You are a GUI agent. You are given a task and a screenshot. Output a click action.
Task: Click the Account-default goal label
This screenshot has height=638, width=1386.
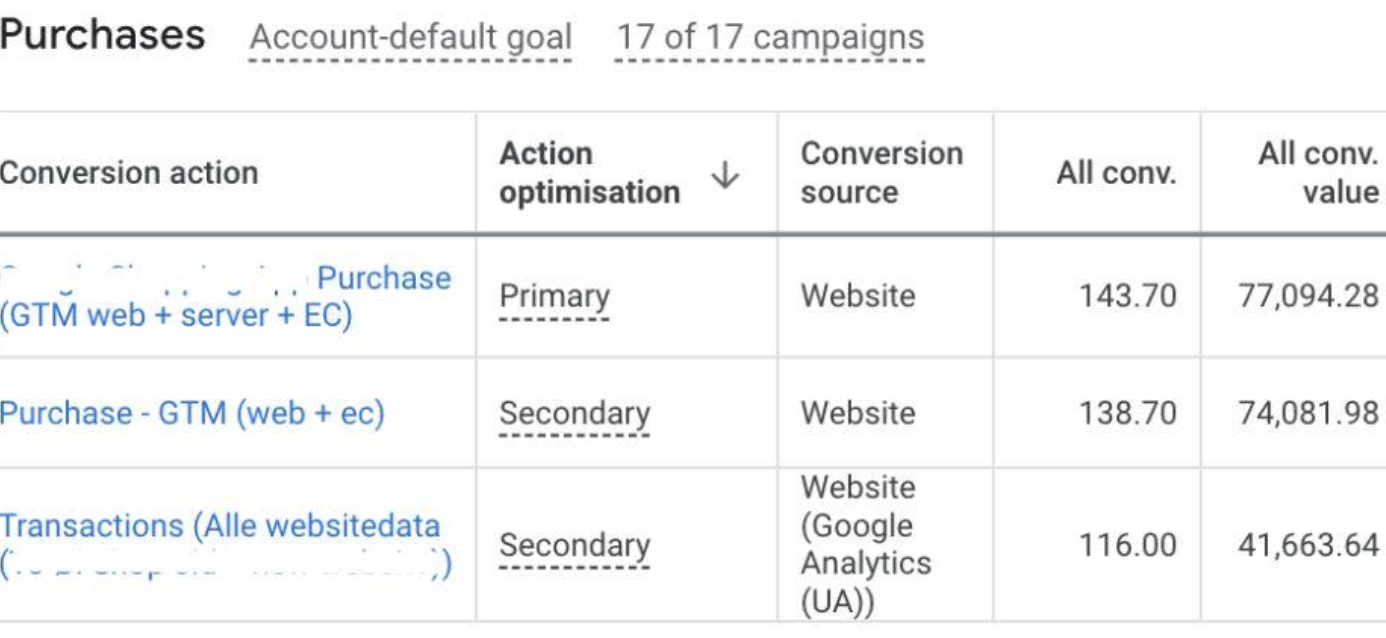pyautogui.click(x=410, y=38)
